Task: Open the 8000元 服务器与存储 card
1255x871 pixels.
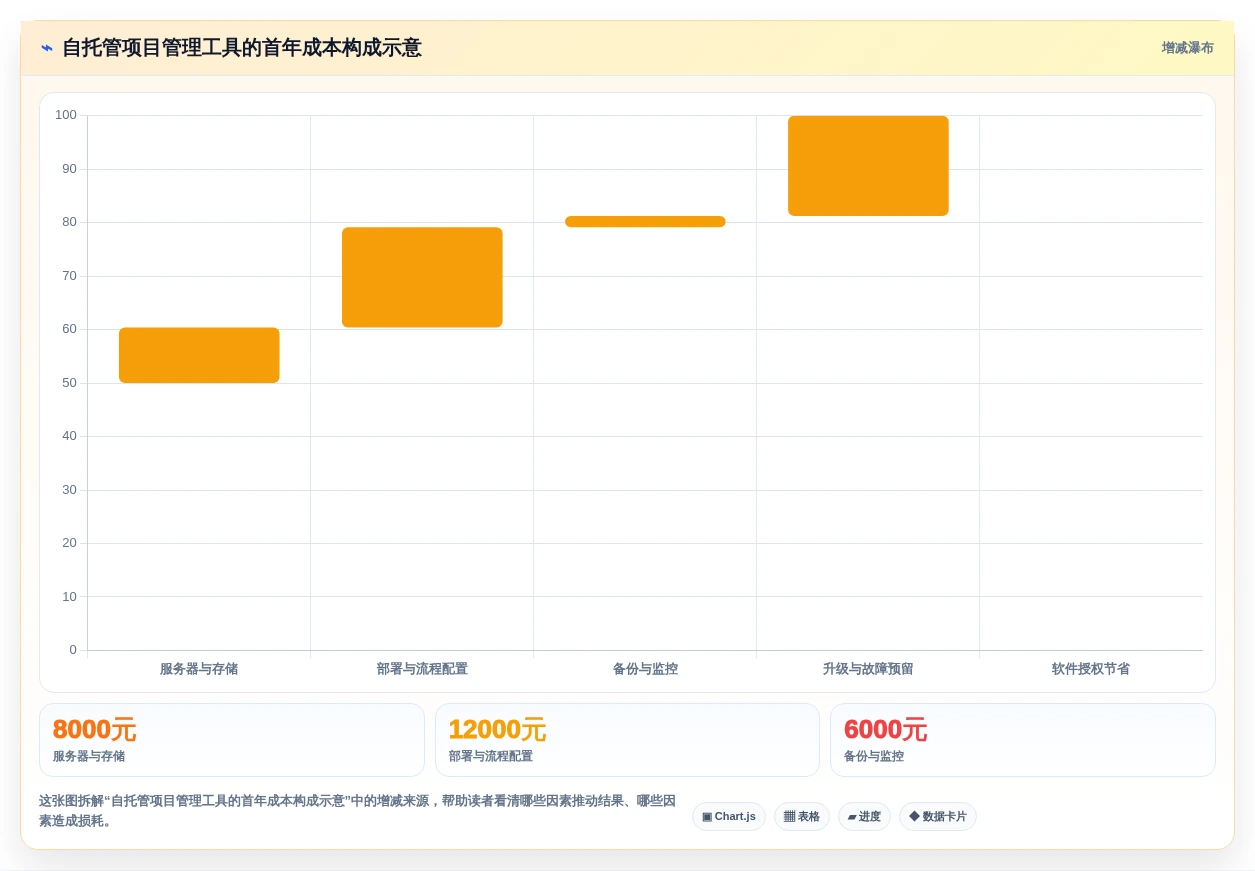Action: click(232, 740)
